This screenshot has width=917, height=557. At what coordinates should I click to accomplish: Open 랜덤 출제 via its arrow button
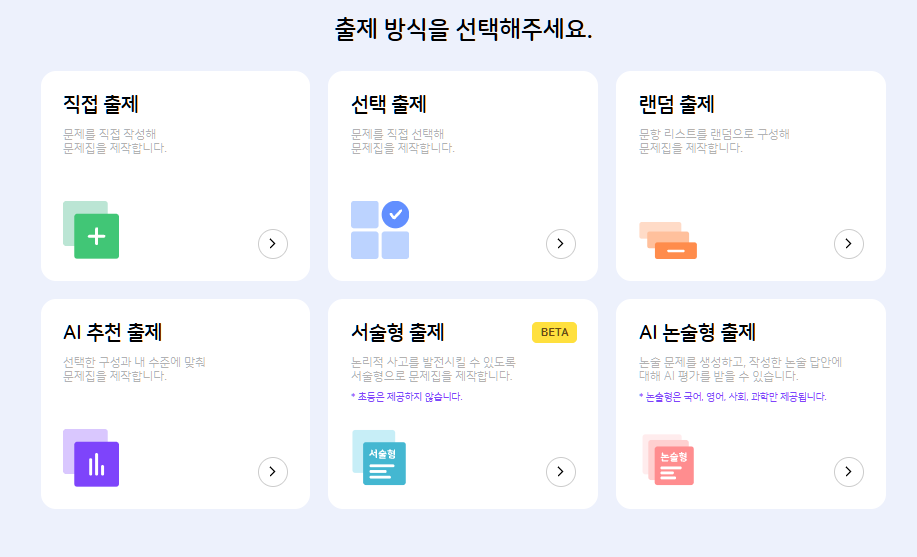point(848,243)
